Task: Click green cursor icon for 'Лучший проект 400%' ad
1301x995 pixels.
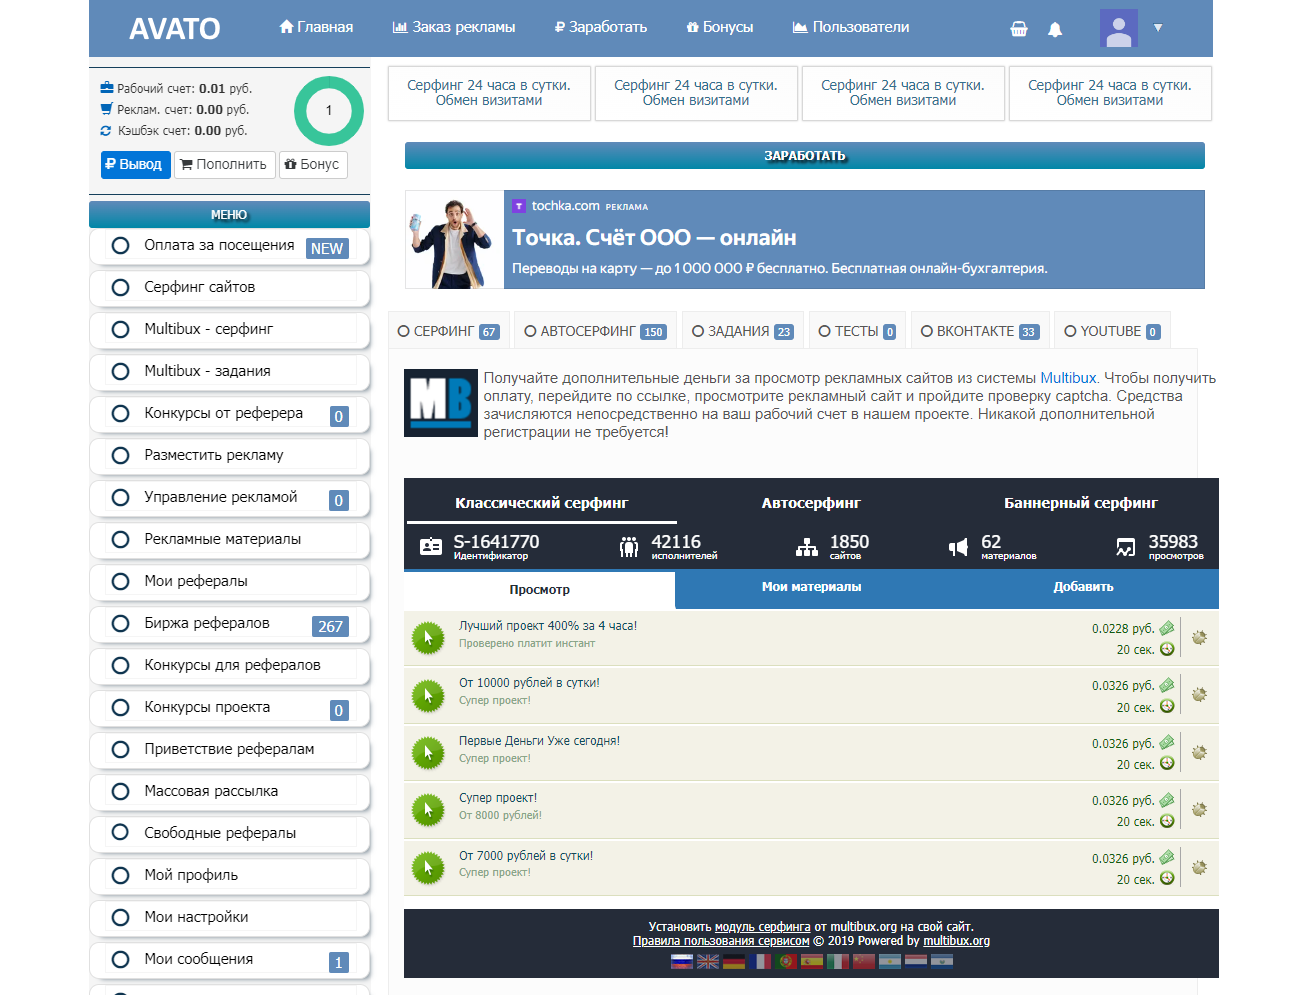Action: coord(428,637)
